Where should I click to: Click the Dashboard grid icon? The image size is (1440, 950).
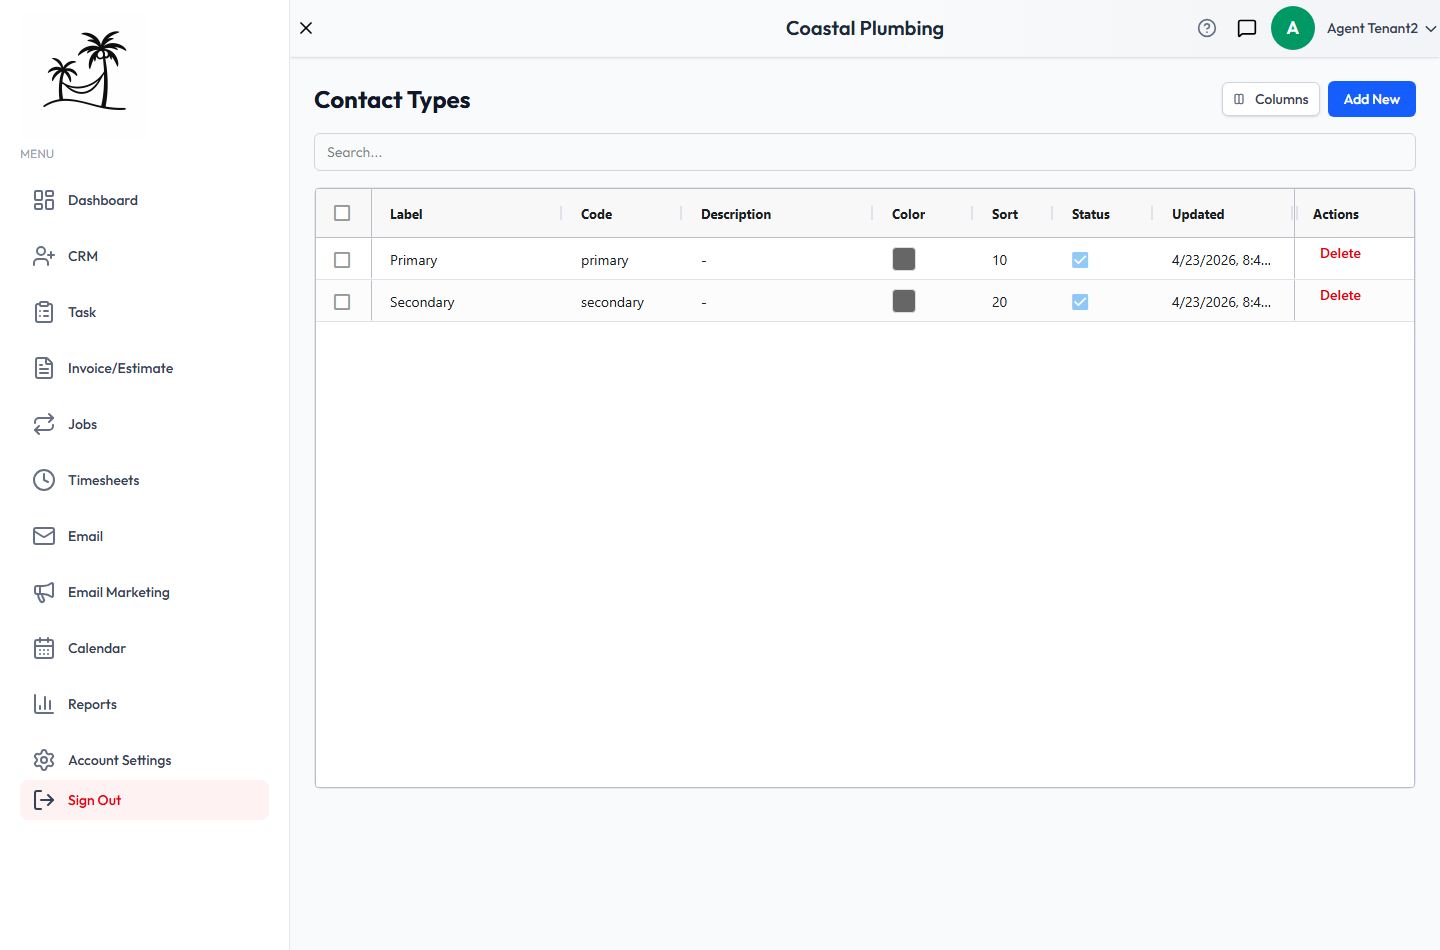click(44, 200)
